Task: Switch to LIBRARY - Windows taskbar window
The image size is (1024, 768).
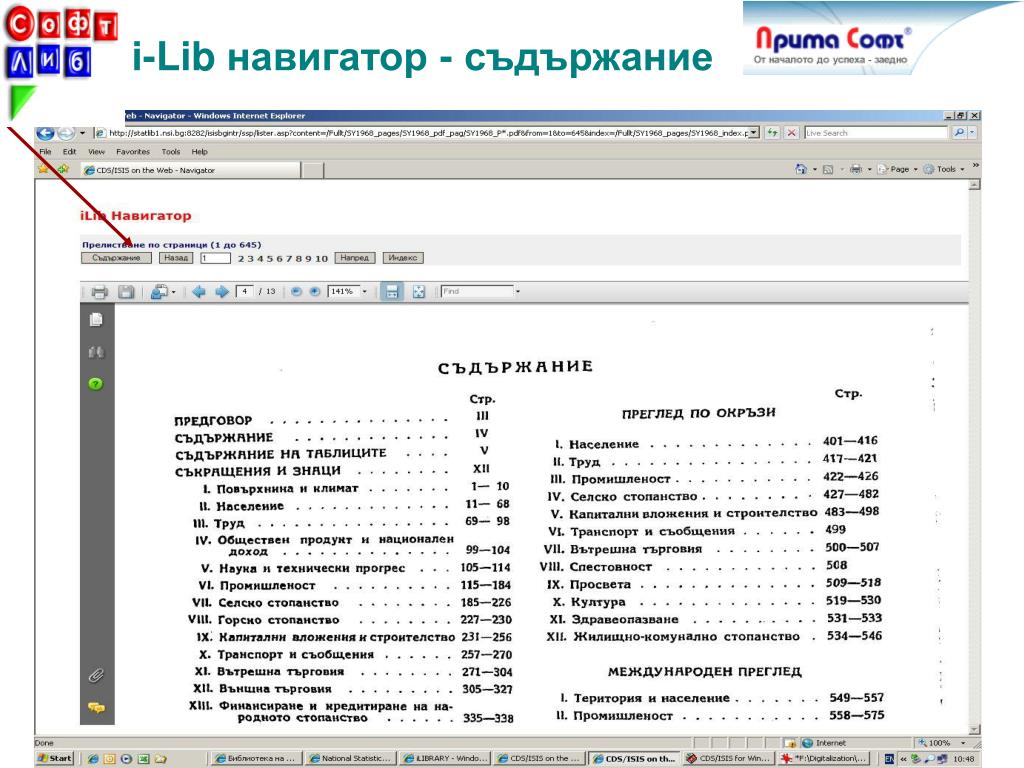Action: click(445, 758)
